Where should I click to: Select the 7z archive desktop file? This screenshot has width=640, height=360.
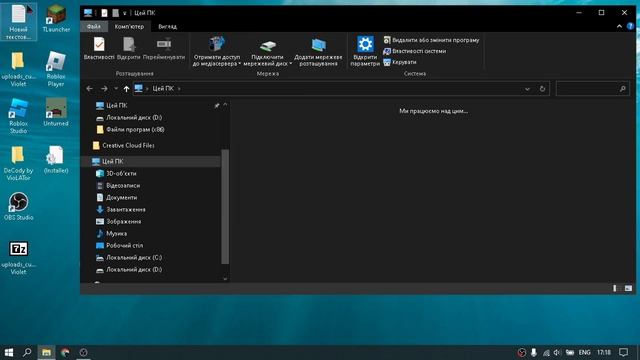pyautogui.click(x=18, y=258)
